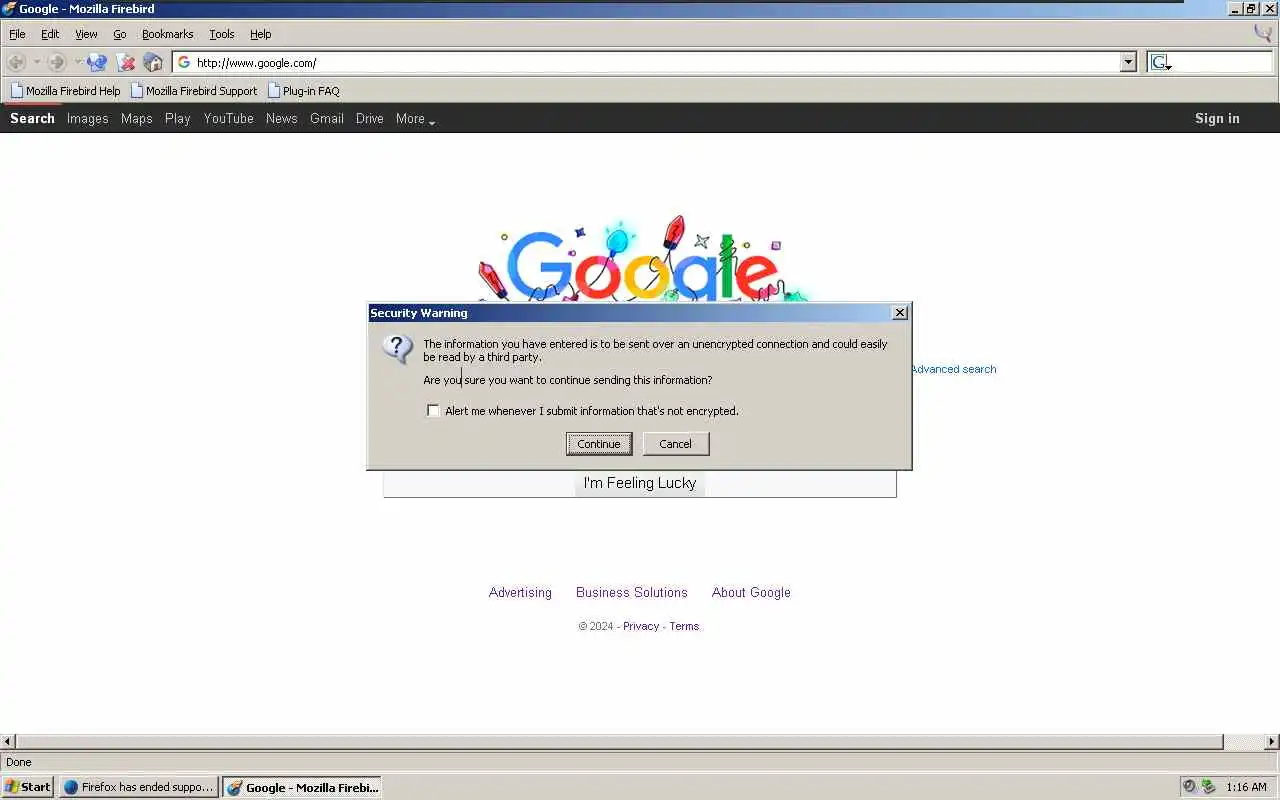Restore down the Firebird window

1251,8
